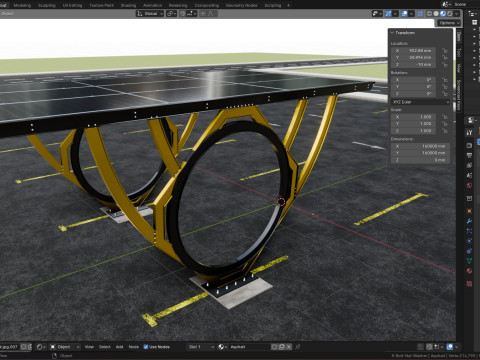The height and width of the screenshot is (360, 480).
Task: Open the Scene properties tab
Action: pyautogui.click(x=469, y=175)
